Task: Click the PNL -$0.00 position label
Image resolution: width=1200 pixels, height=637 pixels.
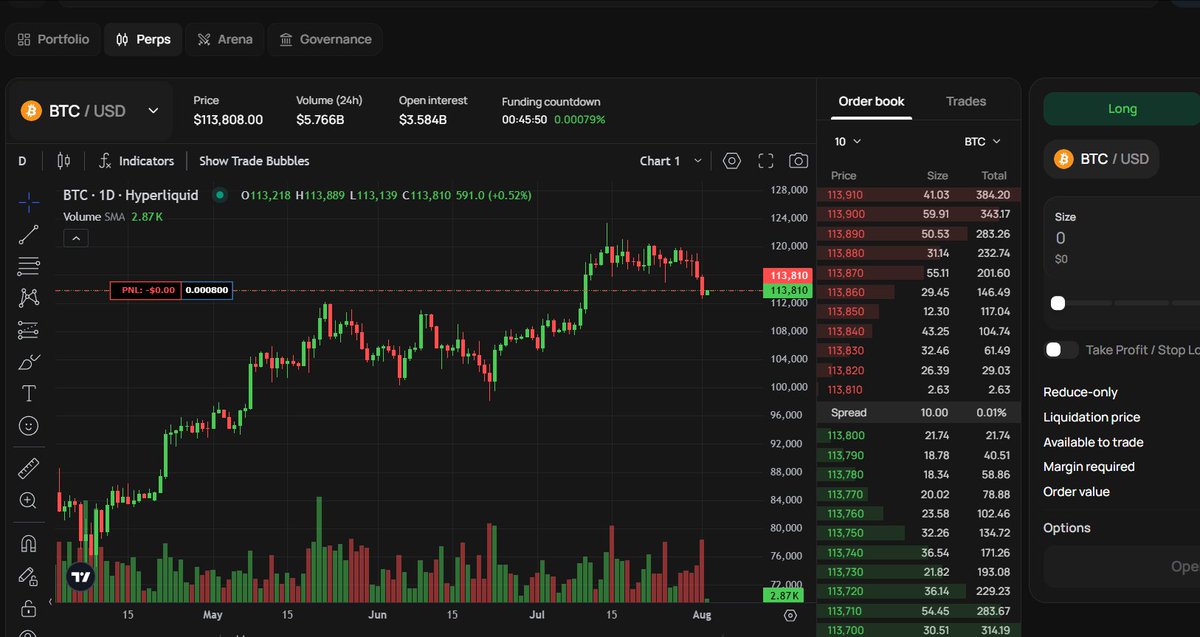Action: (146, 290)
